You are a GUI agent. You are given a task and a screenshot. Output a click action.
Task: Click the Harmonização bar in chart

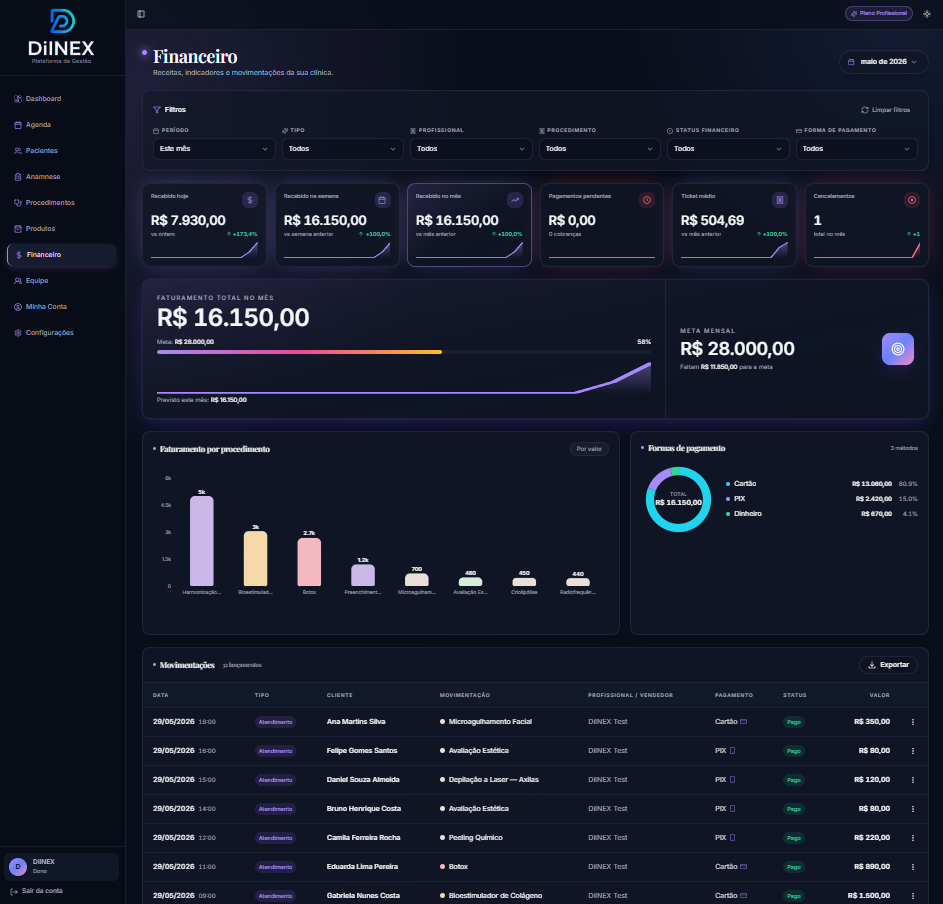201,541
